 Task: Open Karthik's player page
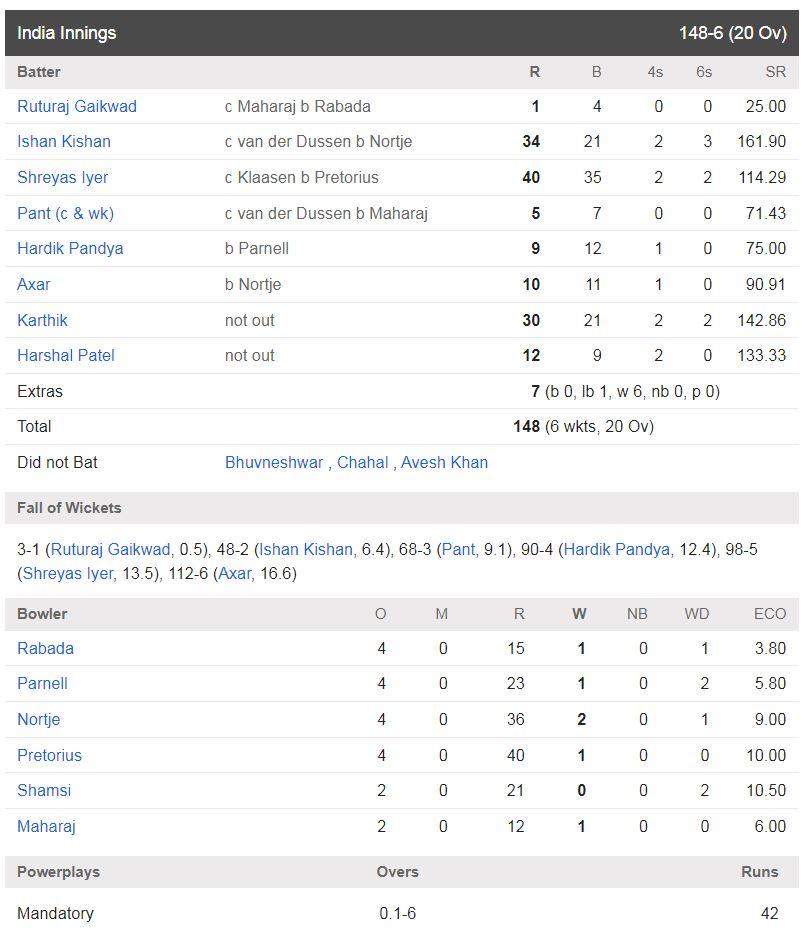pos(42,320)
